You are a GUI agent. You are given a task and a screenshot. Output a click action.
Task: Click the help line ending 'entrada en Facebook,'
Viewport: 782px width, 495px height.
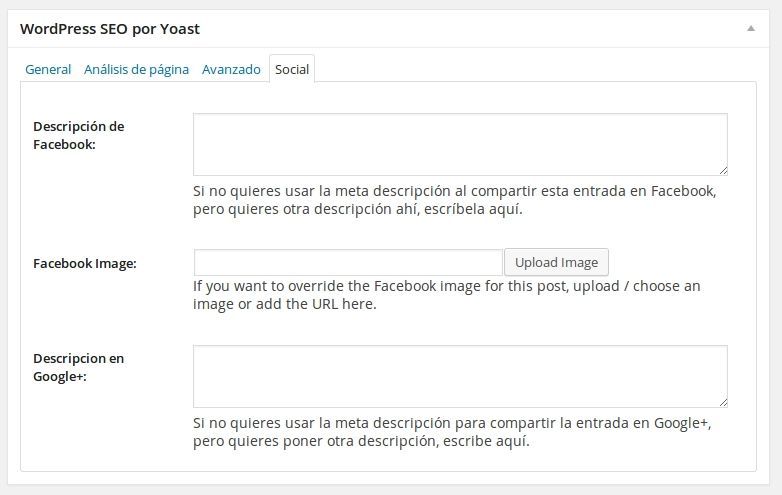click(x=454, y=191)
